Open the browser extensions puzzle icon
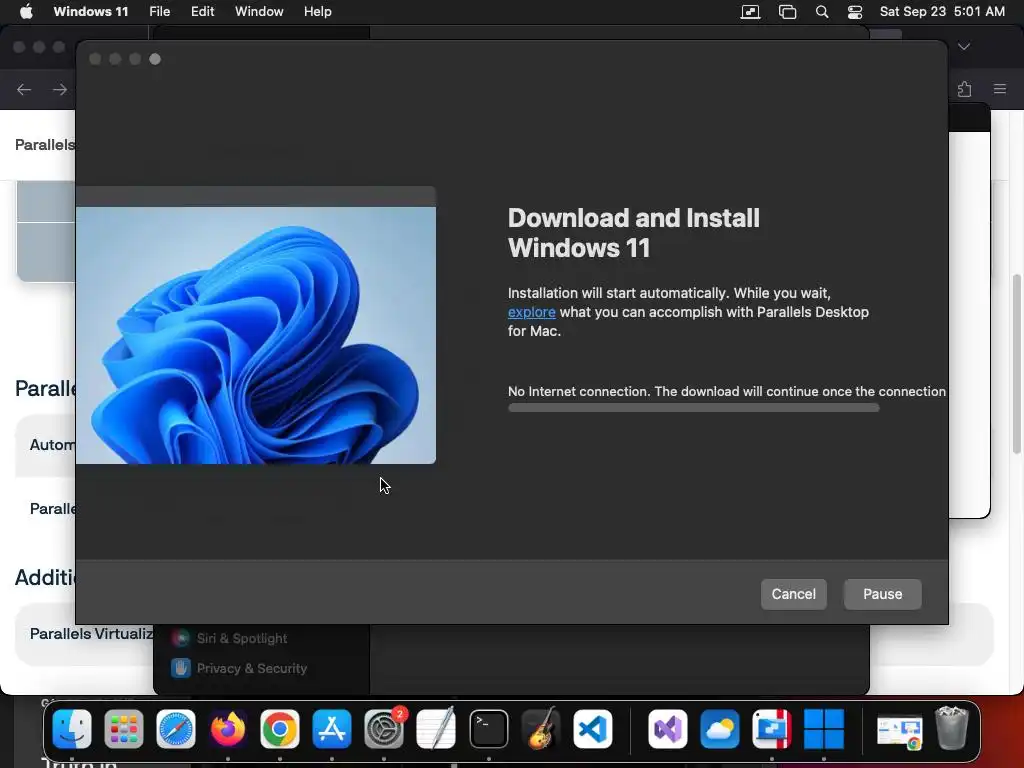This screenshot has height=768, width=1024. click(965, 89)
